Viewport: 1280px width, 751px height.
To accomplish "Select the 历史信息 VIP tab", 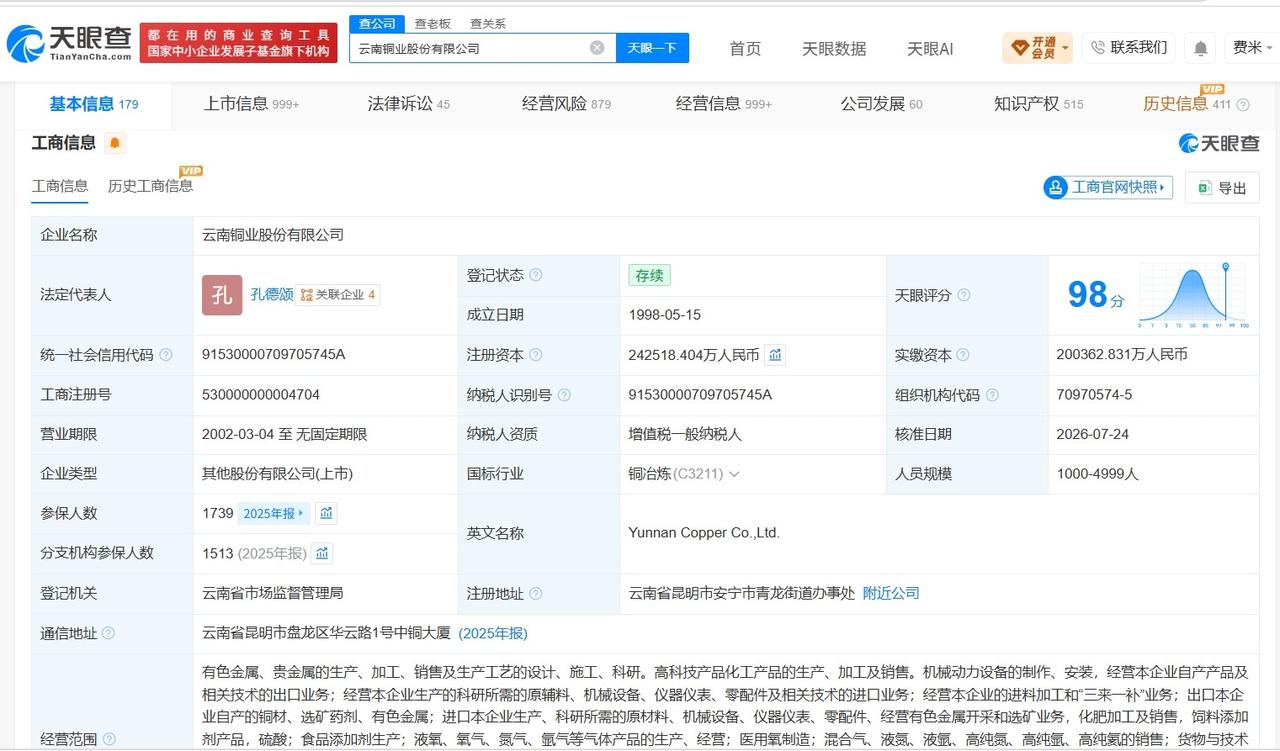I will click(x=1187, y=104).
